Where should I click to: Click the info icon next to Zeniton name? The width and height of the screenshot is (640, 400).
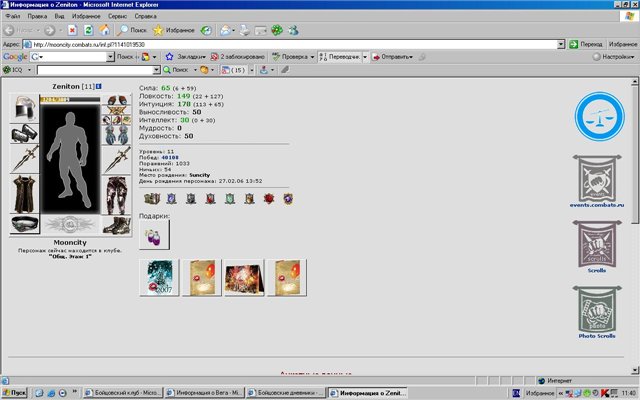98,87
